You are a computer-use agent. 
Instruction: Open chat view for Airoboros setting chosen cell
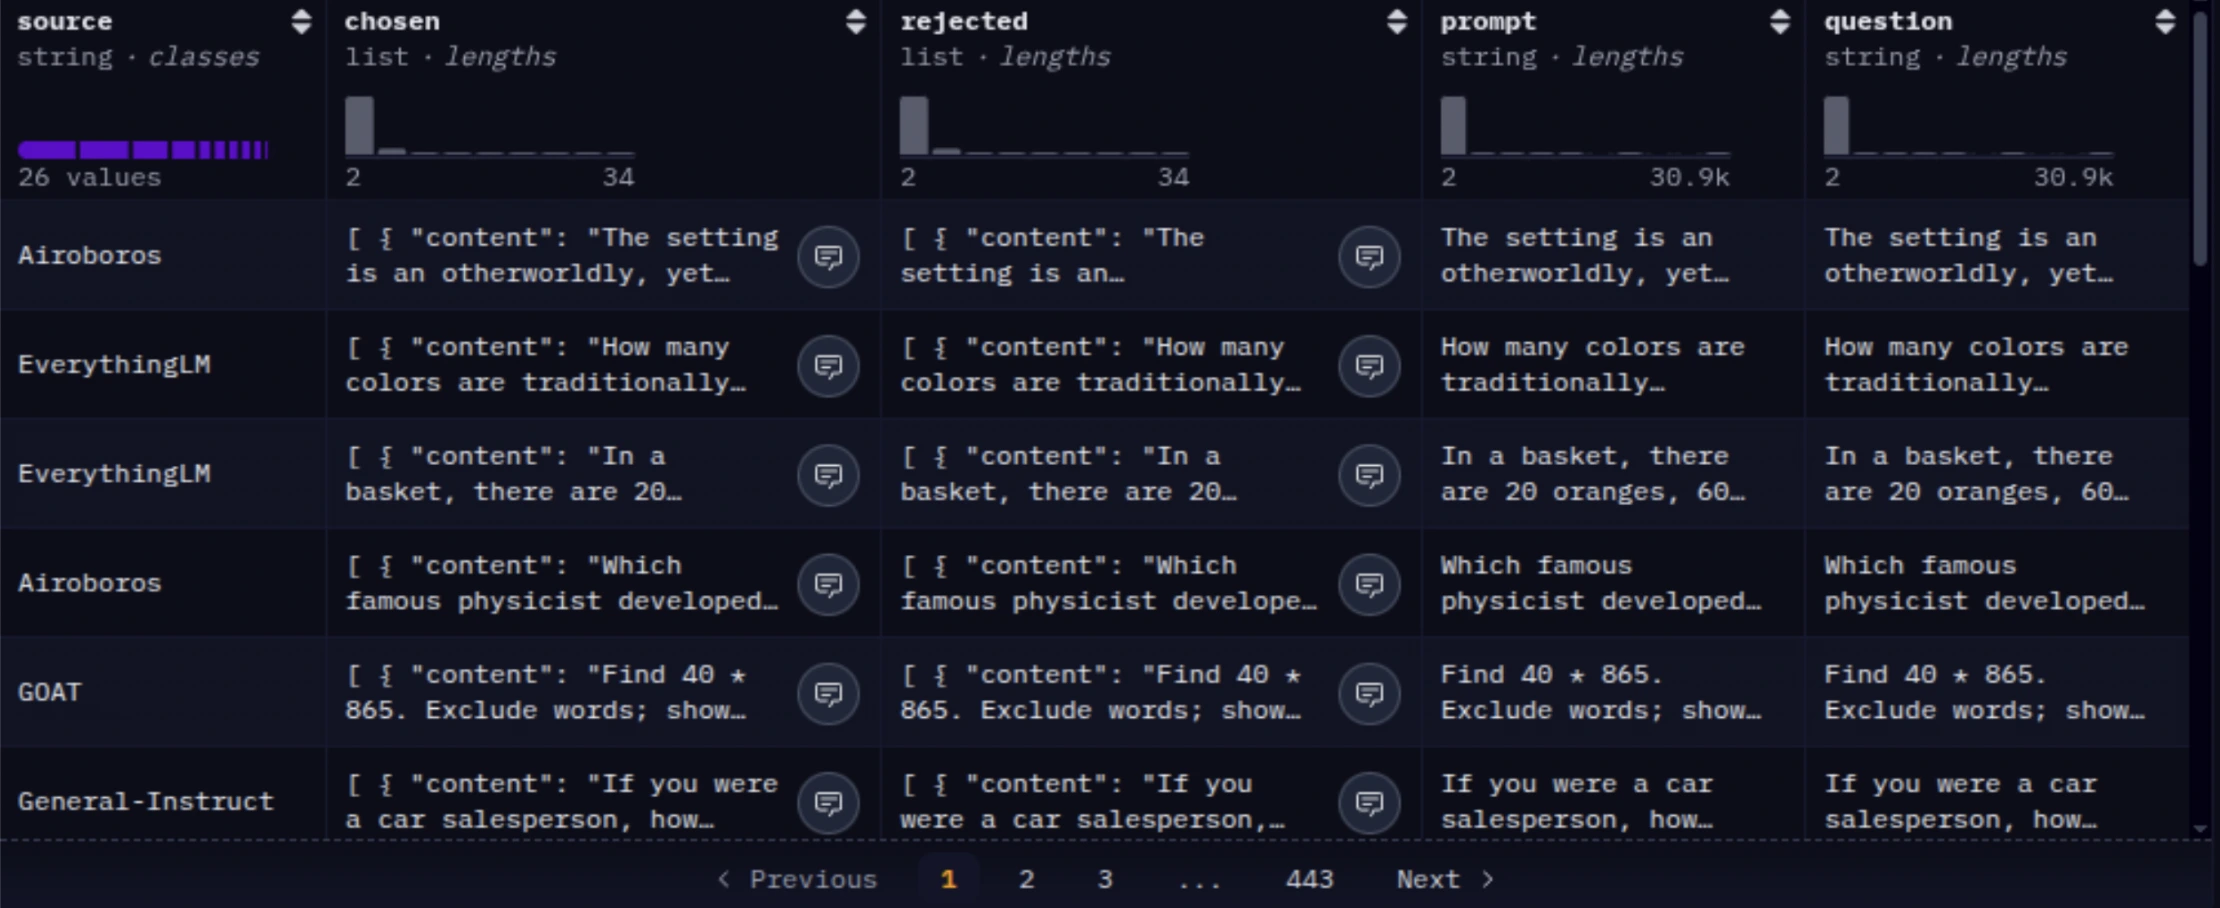pos(828,257)
